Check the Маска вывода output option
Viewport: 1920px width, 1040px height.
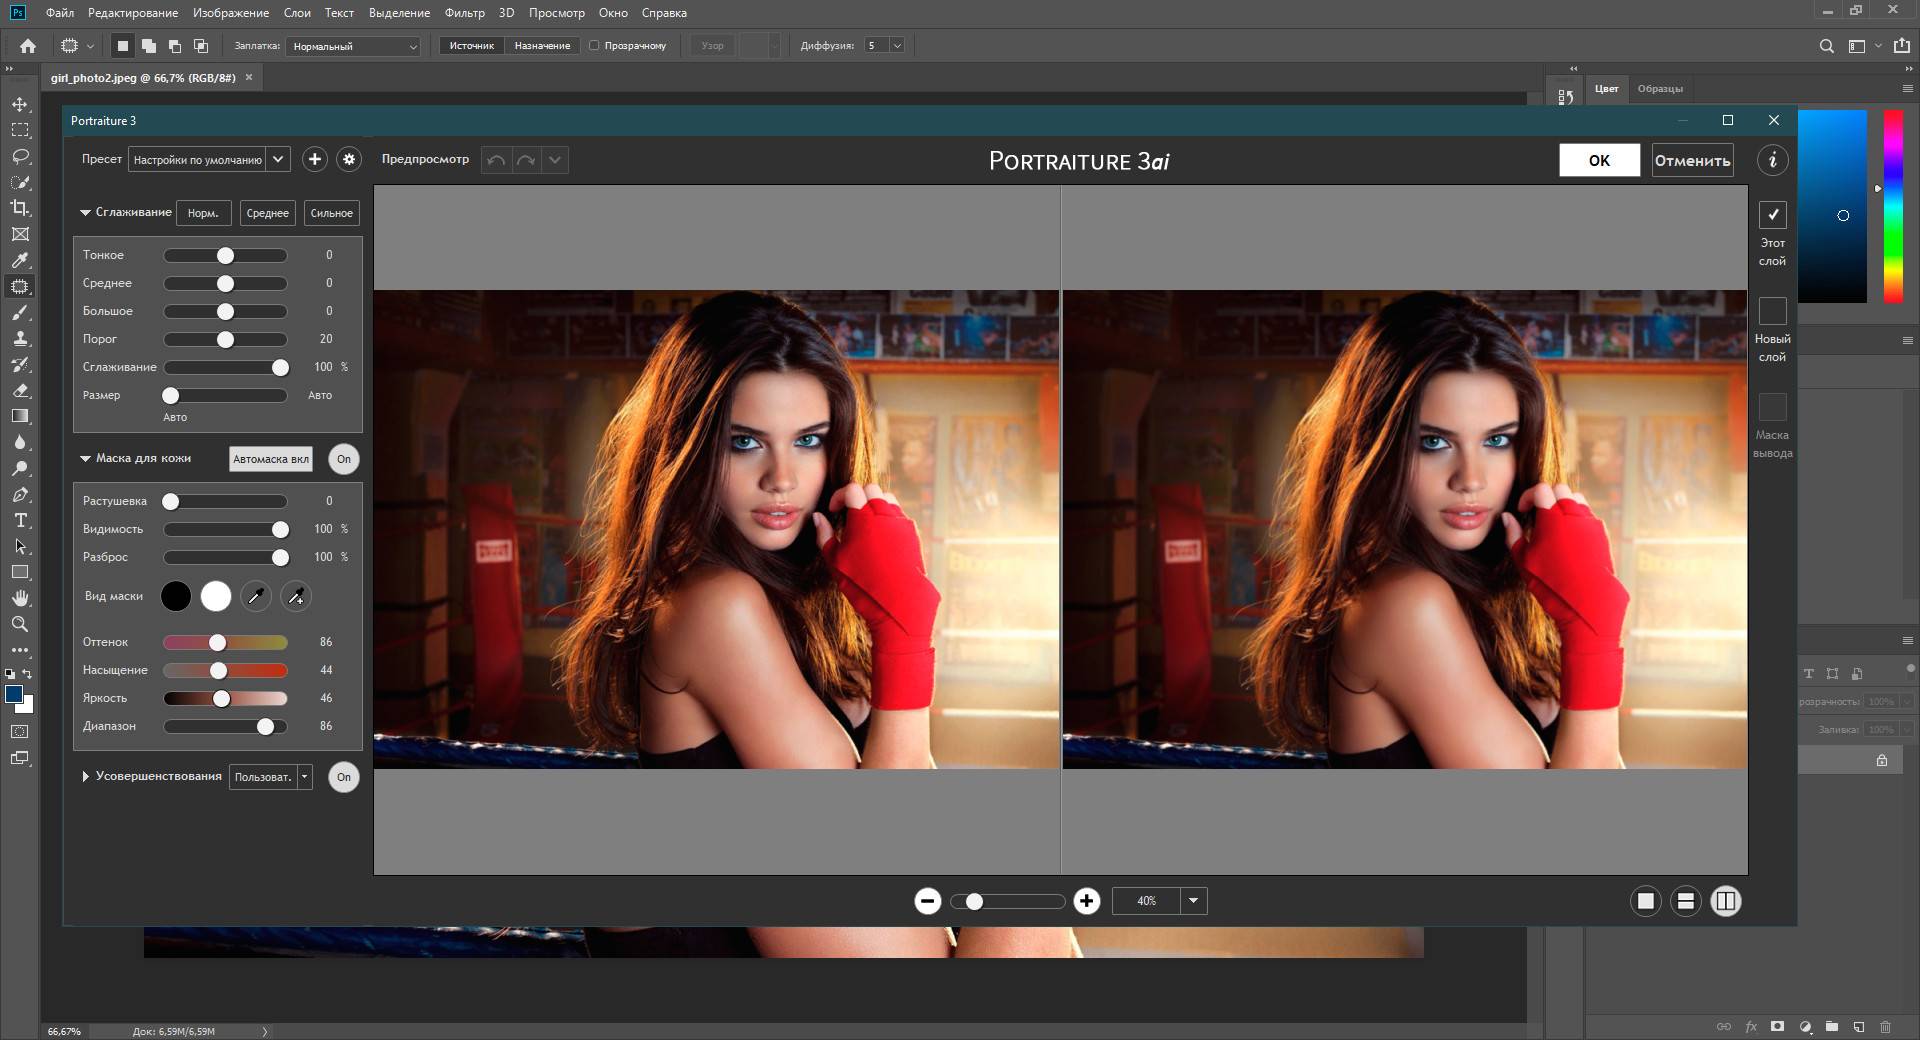click(x=1773, y=407)
